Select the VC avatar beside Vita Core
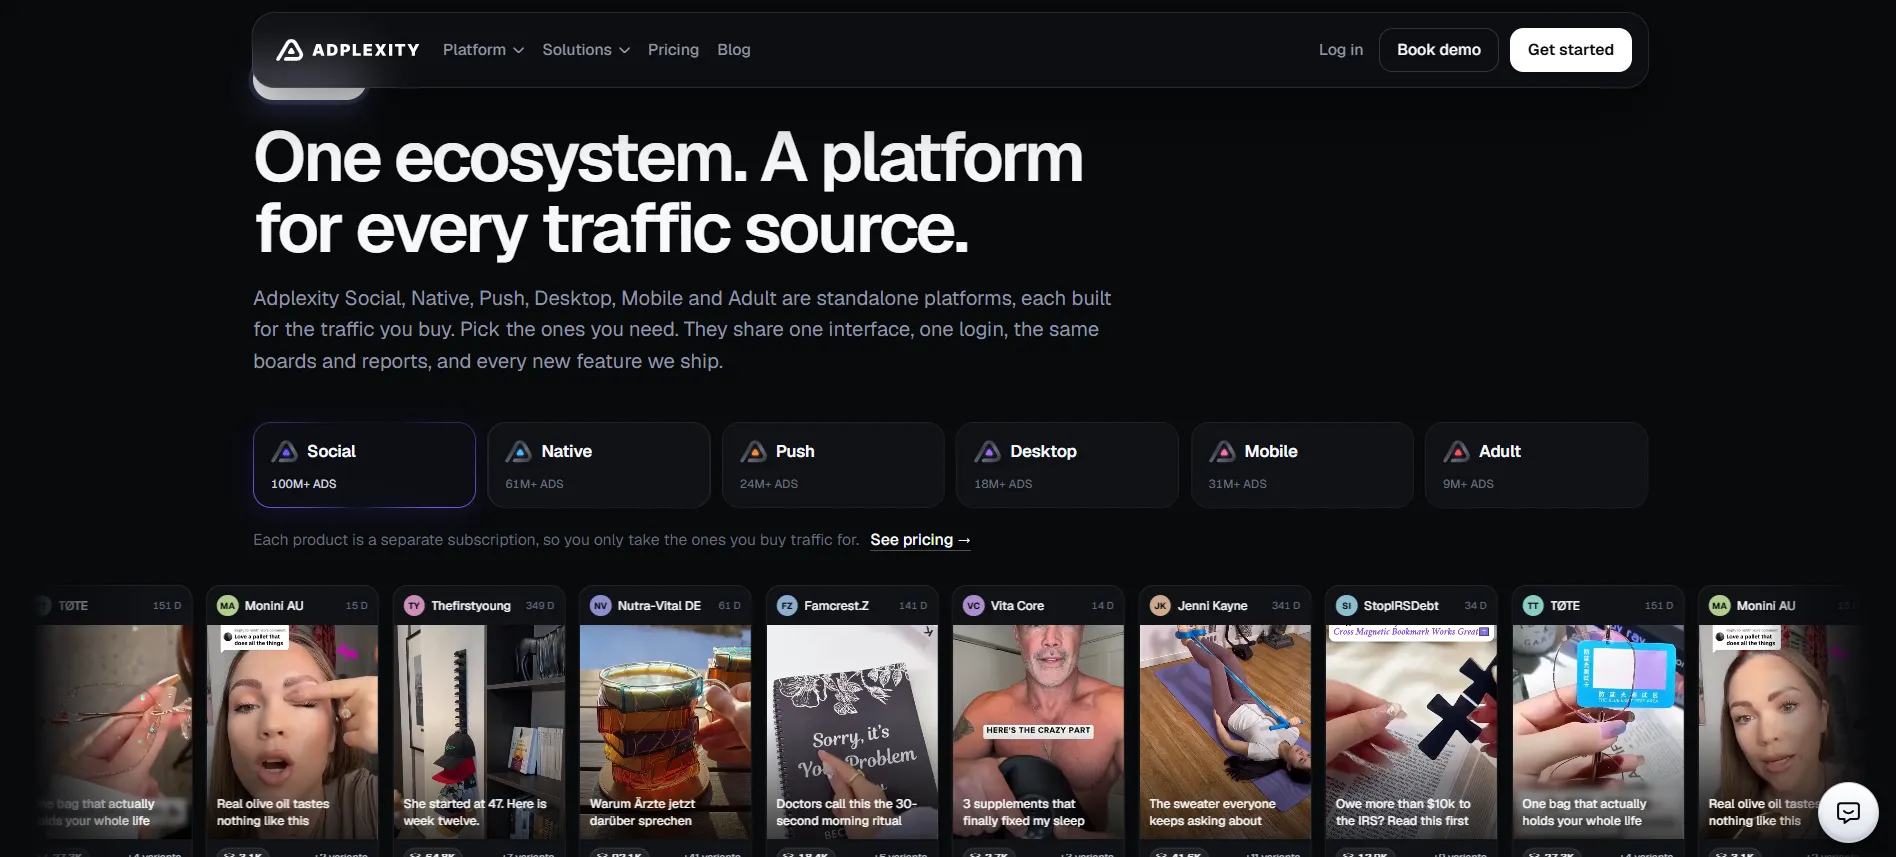This screenshot has height=857, width=1896. pyautogui.click(x=973, y=606)
